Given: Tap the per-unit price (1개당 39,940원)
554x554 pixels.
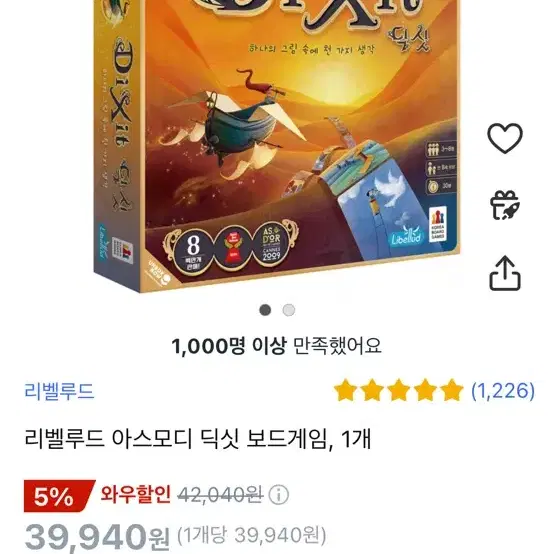Looking at the screenshot, I should pos(252,535).
